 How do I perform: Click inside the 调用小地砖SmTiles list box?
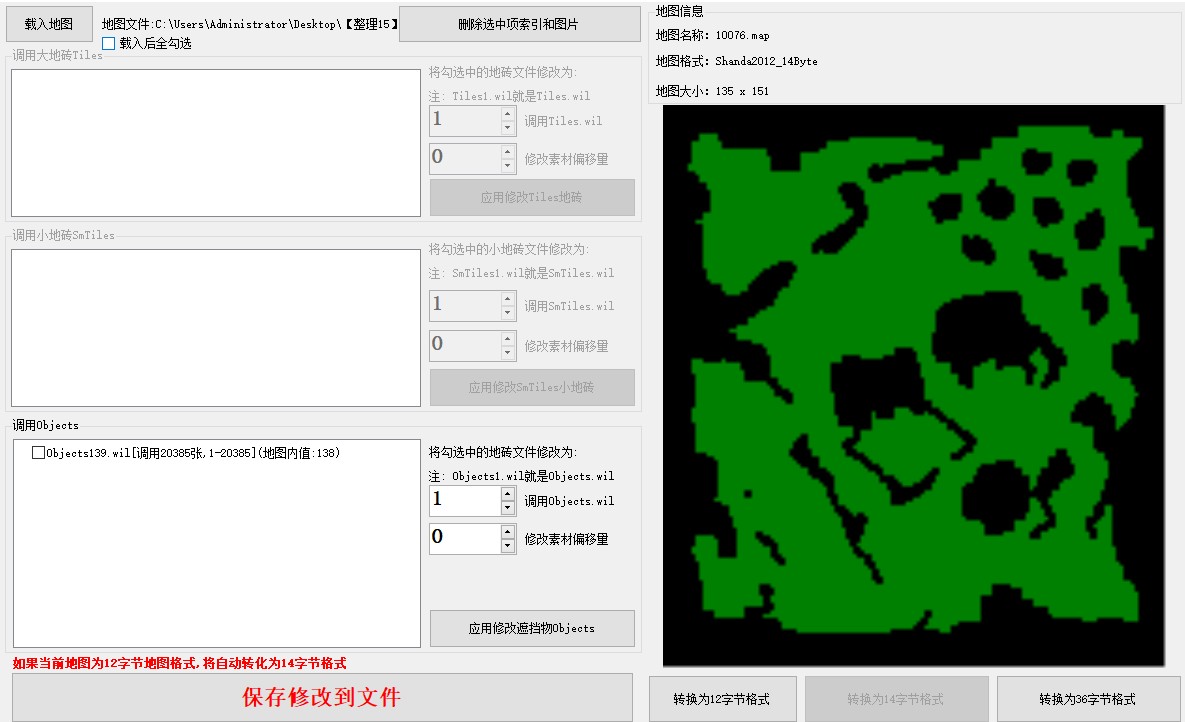coord(216,328)
